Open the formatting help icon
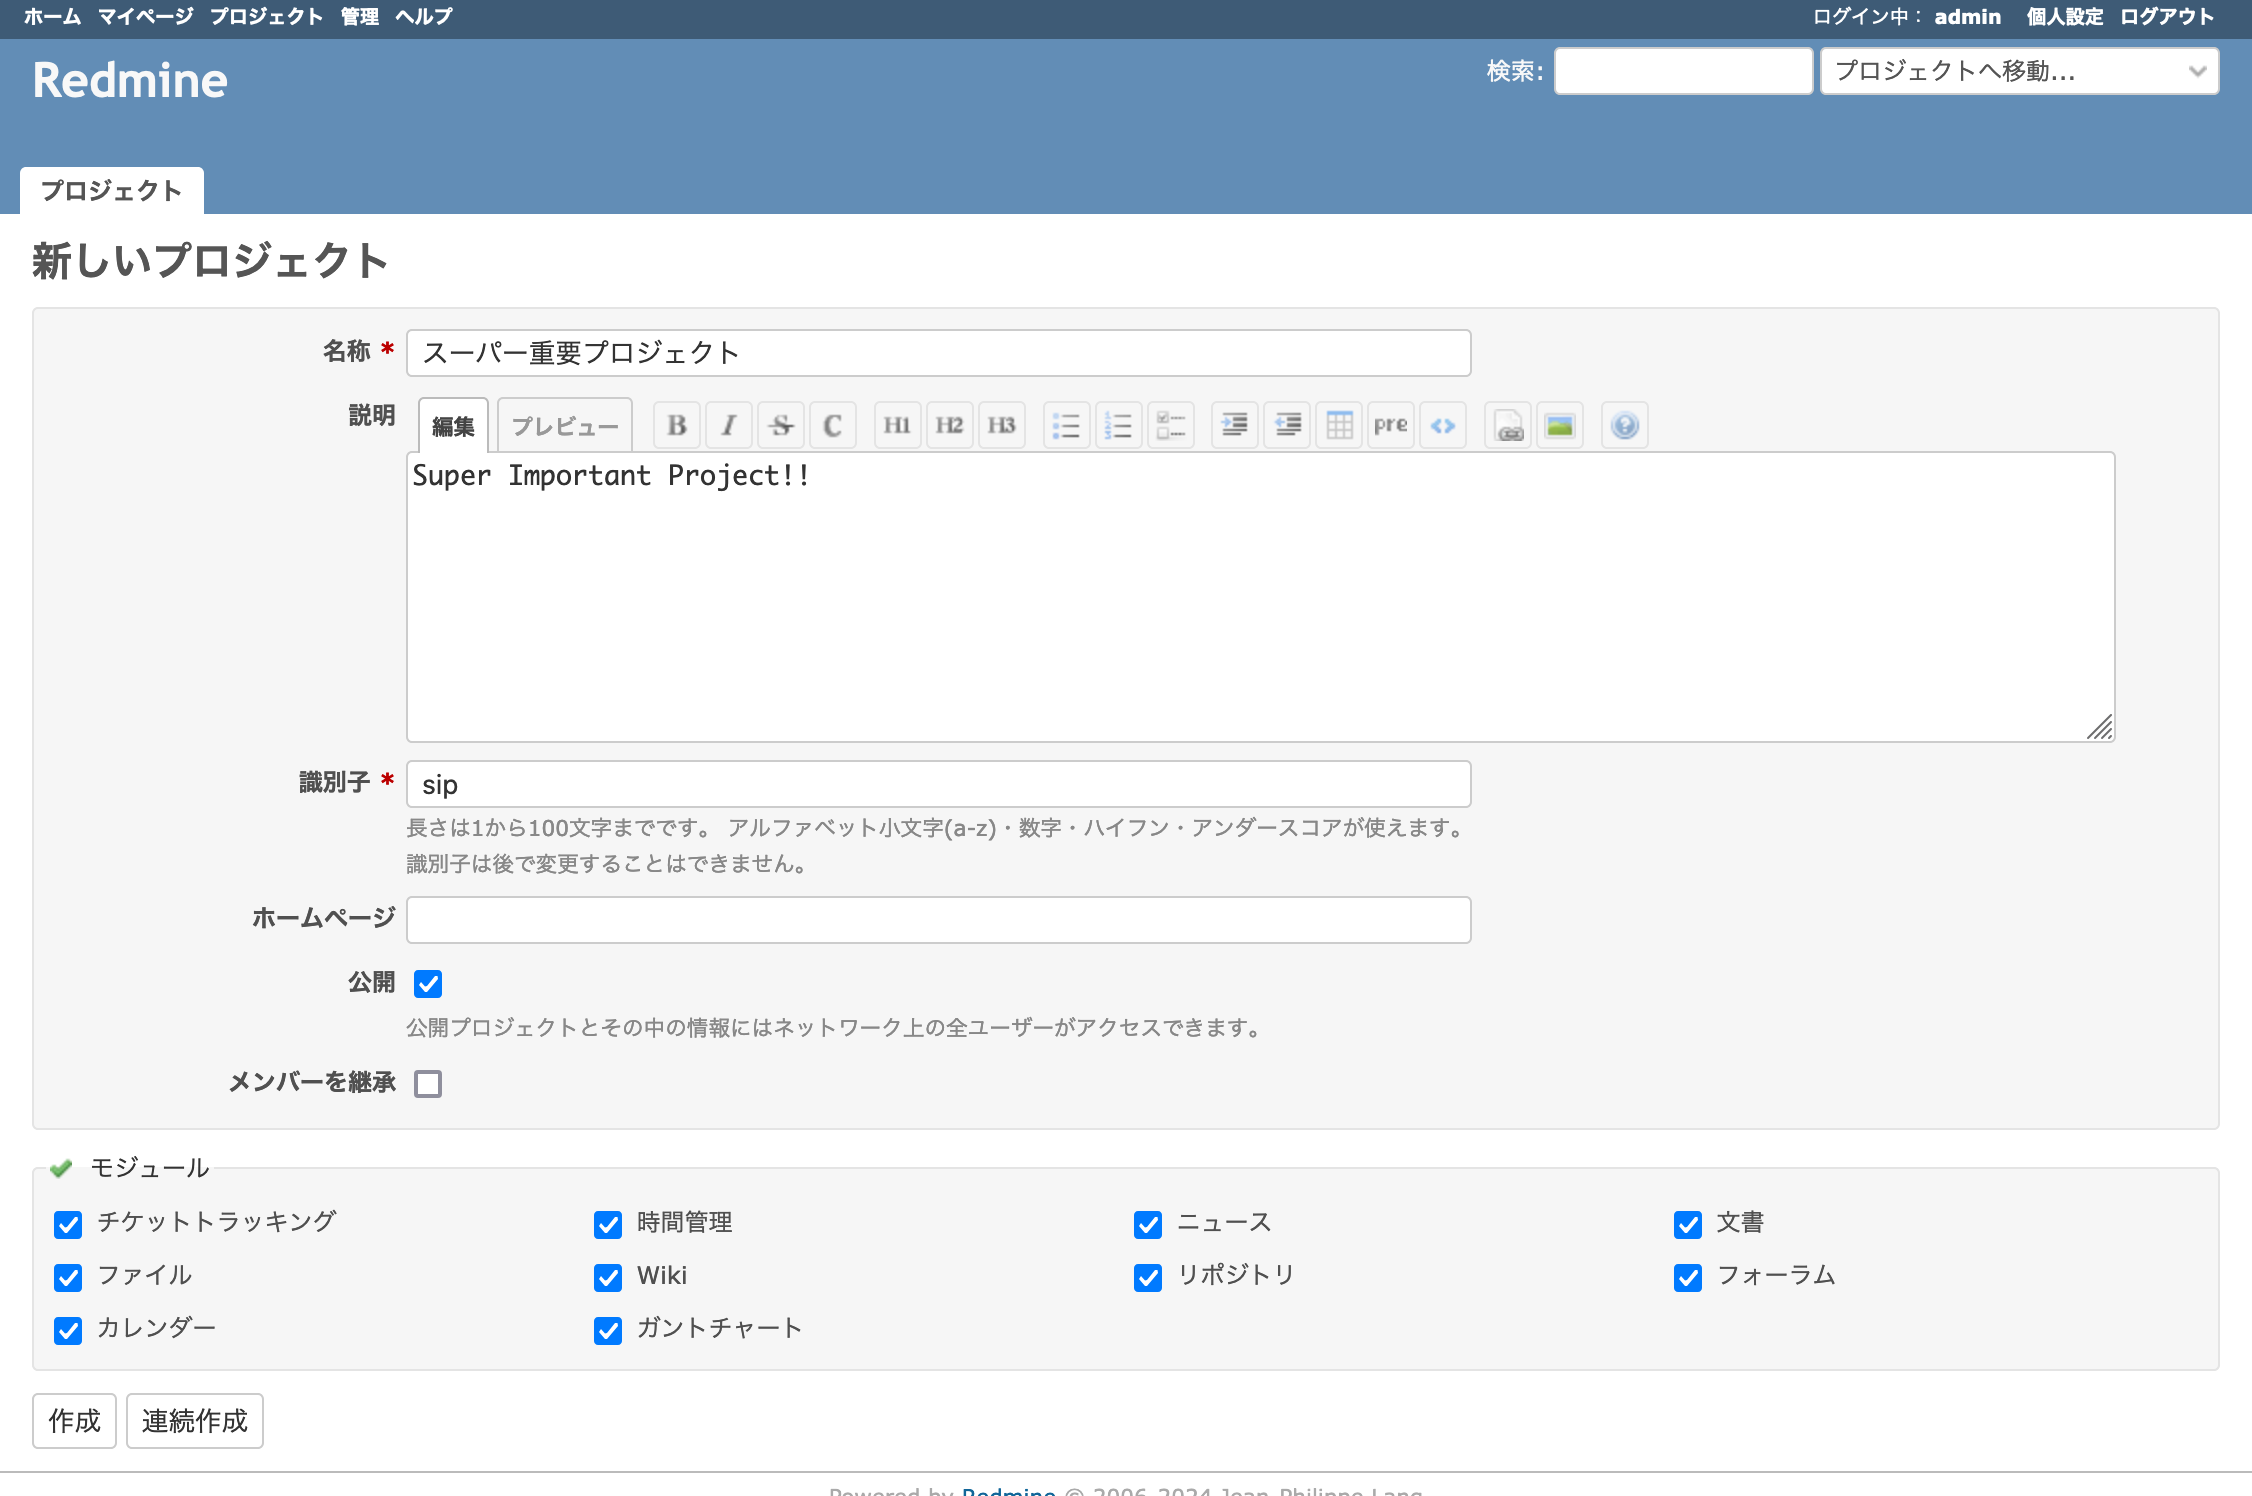2252x1496 pixels. pos(1623,424)
